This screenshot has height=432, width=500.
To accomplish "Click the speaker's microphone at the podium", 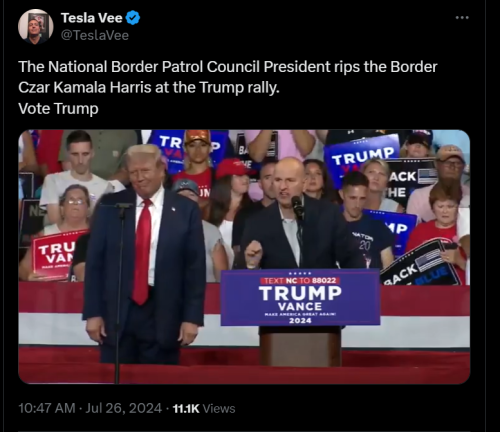I will 297,206.
